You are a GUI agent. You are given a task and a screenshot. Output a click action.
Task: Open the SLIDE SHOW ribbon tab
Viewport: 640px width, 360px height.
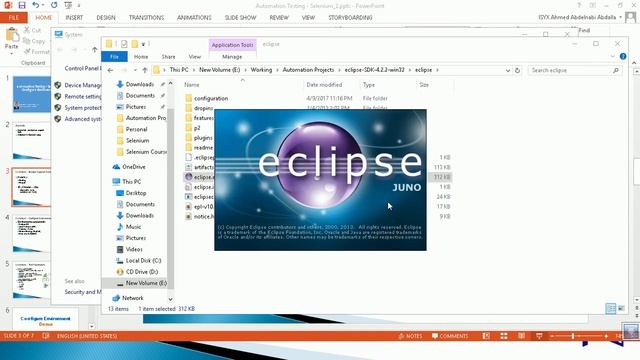click(x=240, y=18)
